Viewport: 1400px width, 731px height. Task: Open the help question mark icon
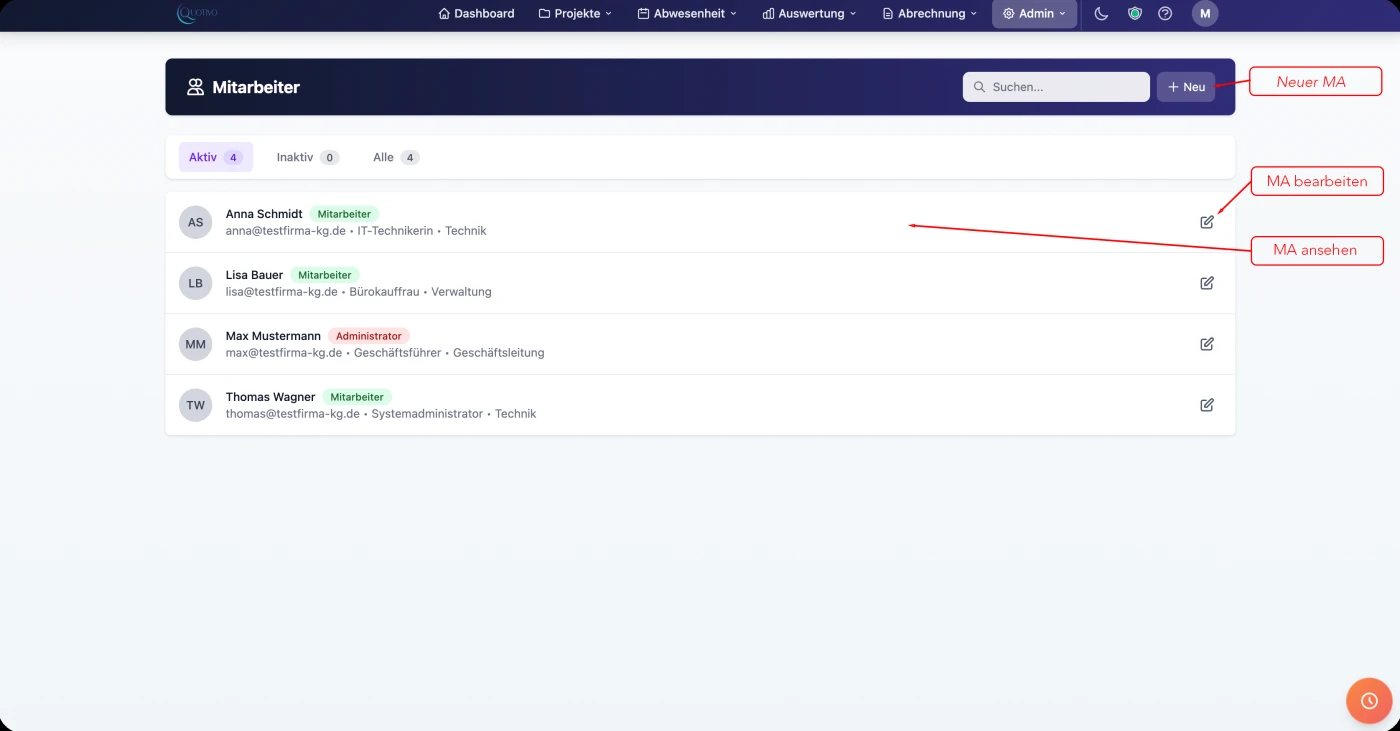click(1165, 14)
